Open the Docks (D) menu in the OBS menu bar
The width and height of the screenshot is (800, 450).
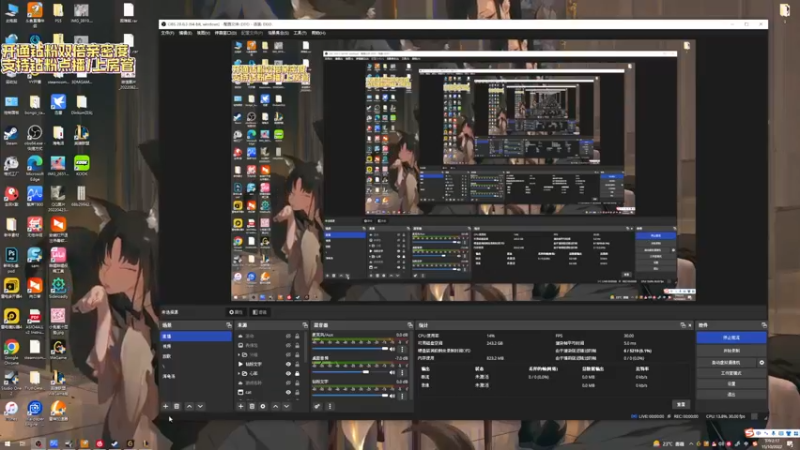click(225, 33)
